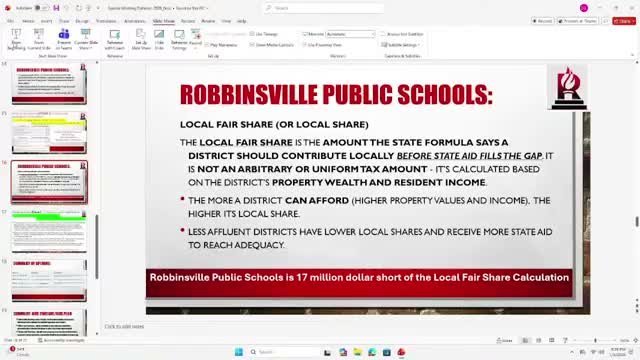Click the Save icon in title bar
The width and height of the screenshot is (640, 360).
[x=56, y=8]
